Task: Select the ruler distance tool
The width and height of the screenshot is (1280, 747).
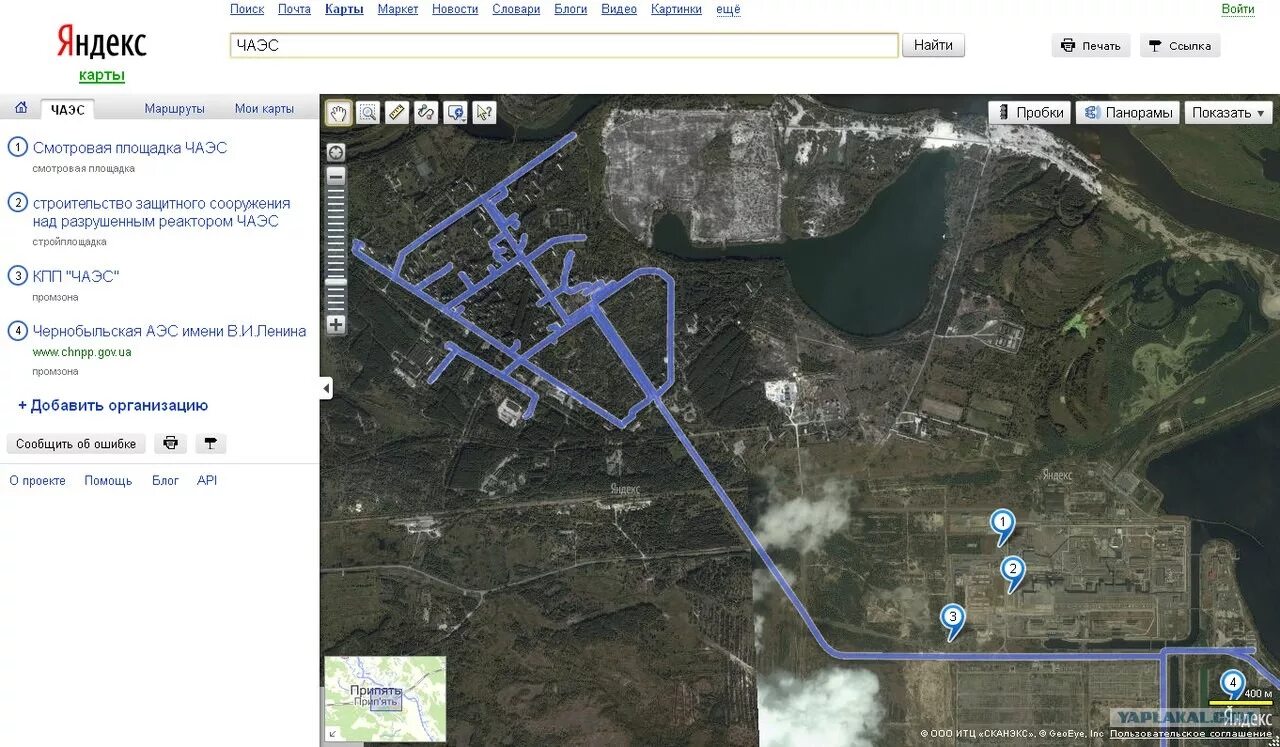Action: (x=397, y=112)
